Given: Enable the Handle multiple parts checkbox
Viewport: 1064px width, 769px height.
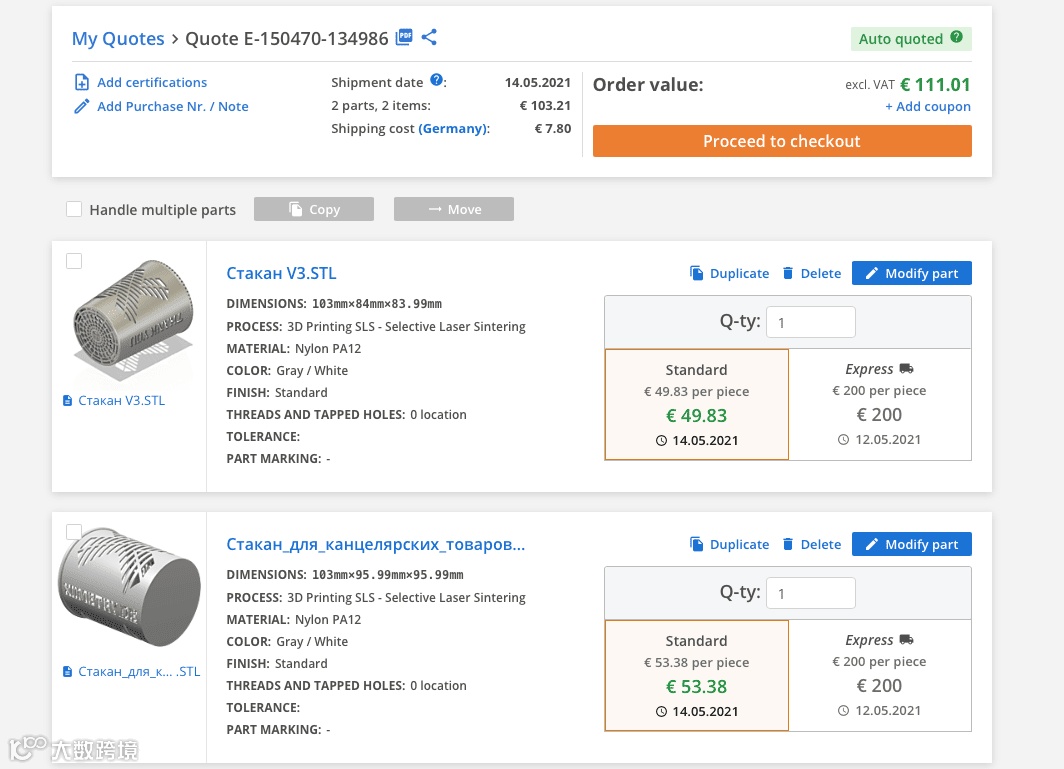Looking at the screenshot, I should (x=74, y=209).
